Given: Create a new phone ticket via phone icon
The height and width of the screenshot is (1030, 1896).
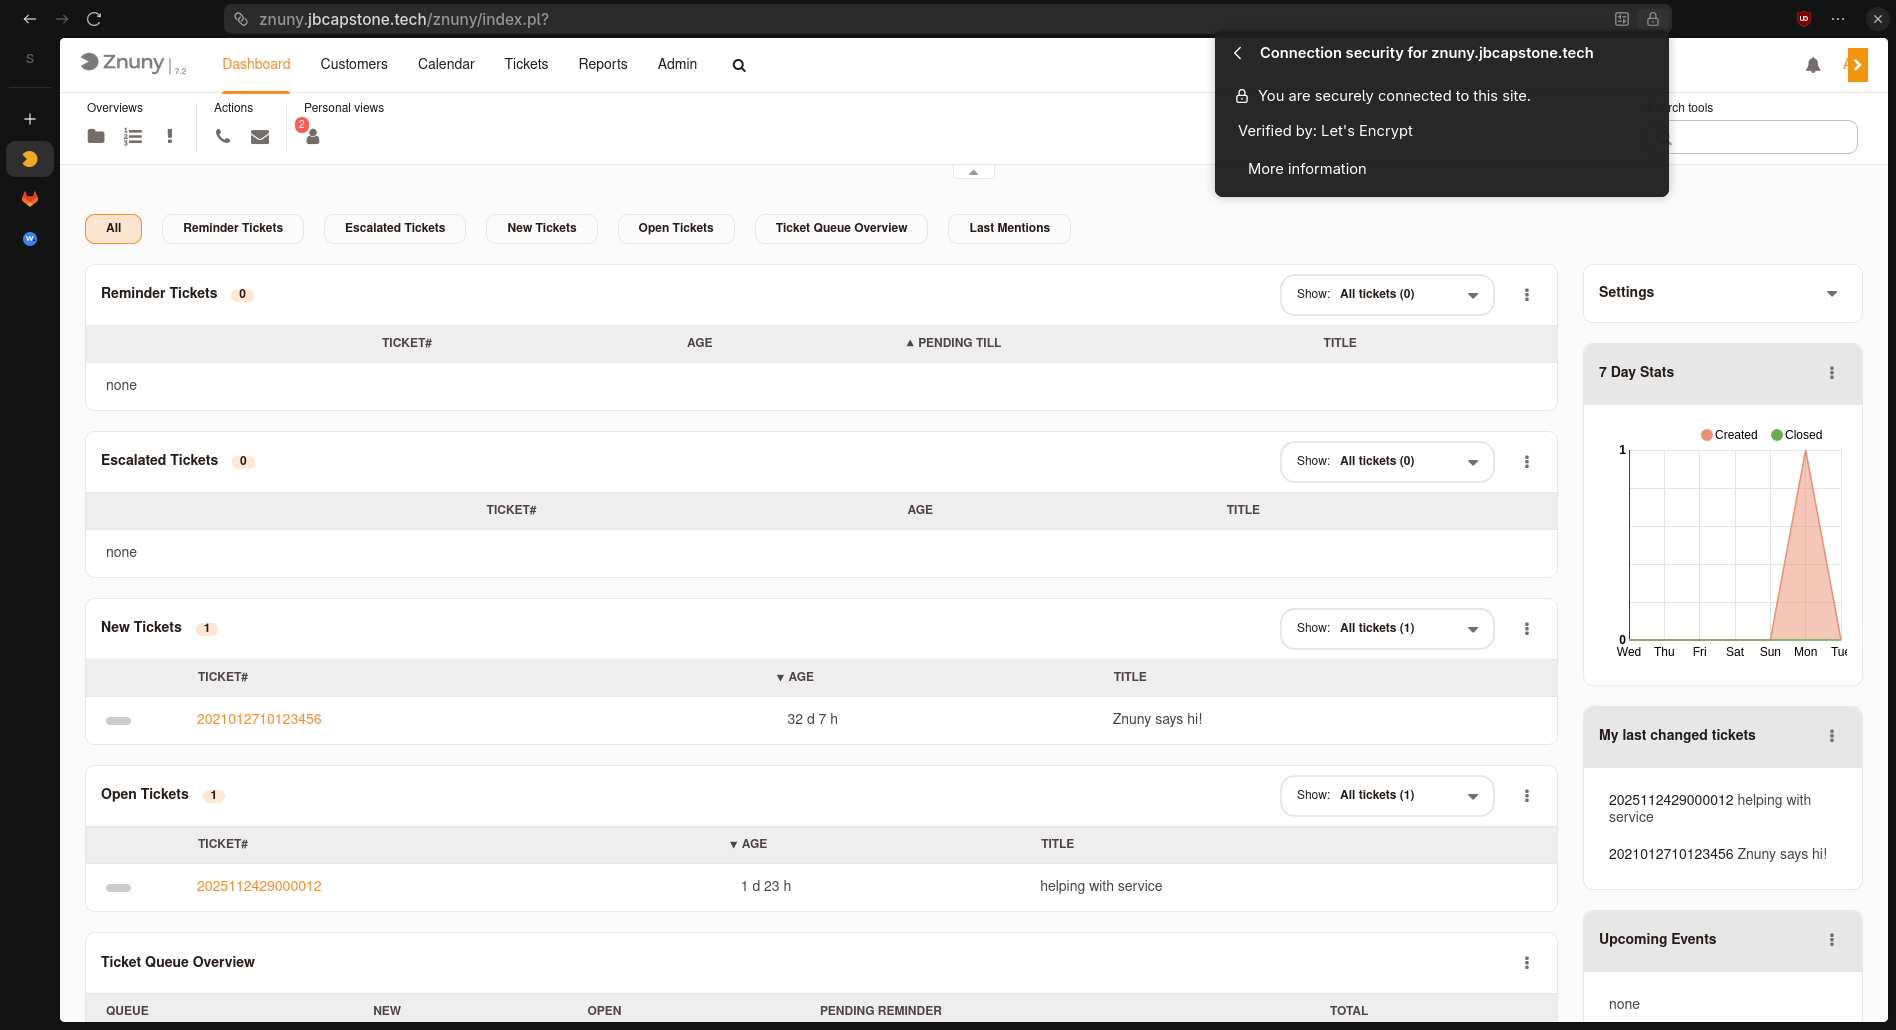Looking at the screenshot, I should pos(223,136).
